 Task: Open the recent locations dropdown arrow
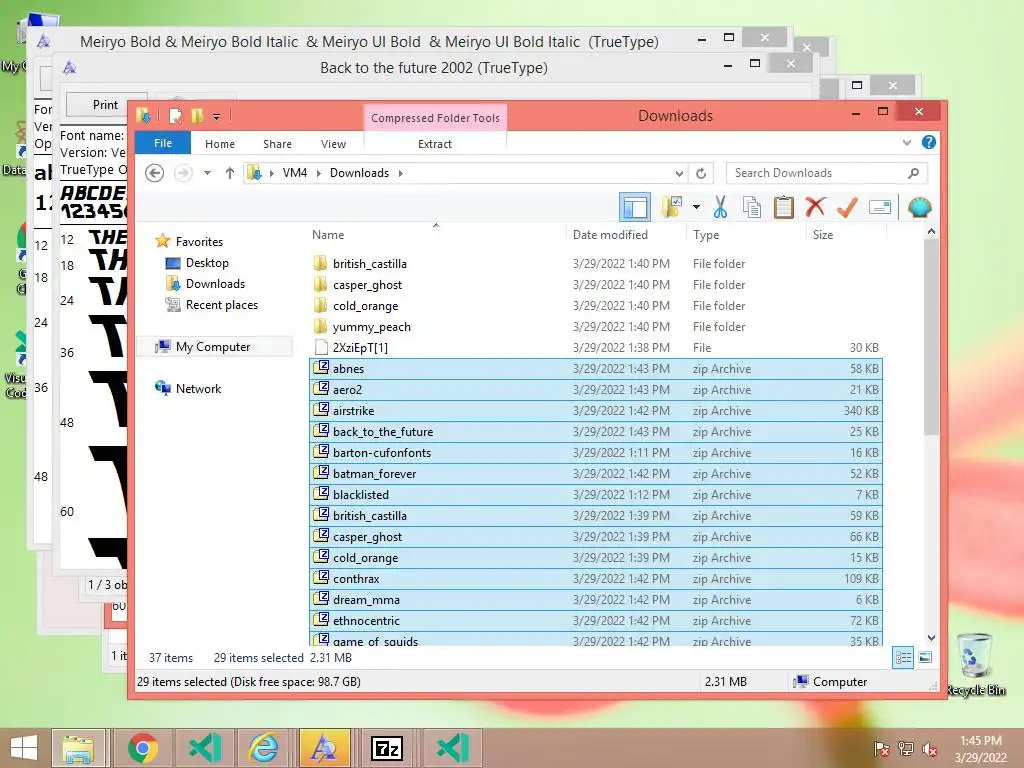pyautogui.click(x=207, y=173)
